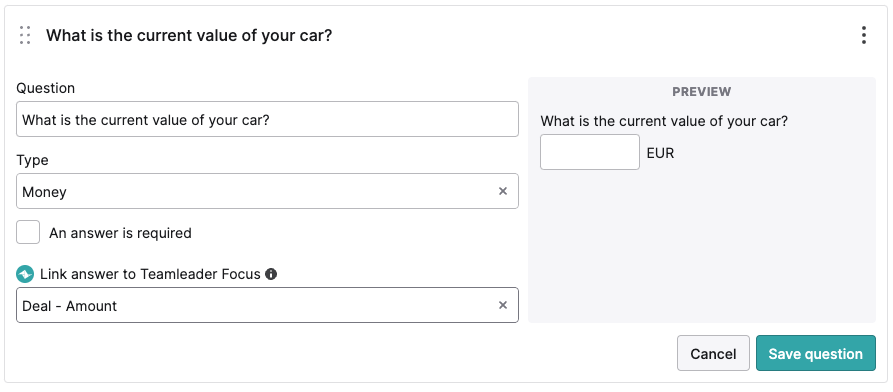This screenshot has width=893, height=392.
Task: Expand the Deal - Amount link dropdown
Action: [x=267, y=305]
